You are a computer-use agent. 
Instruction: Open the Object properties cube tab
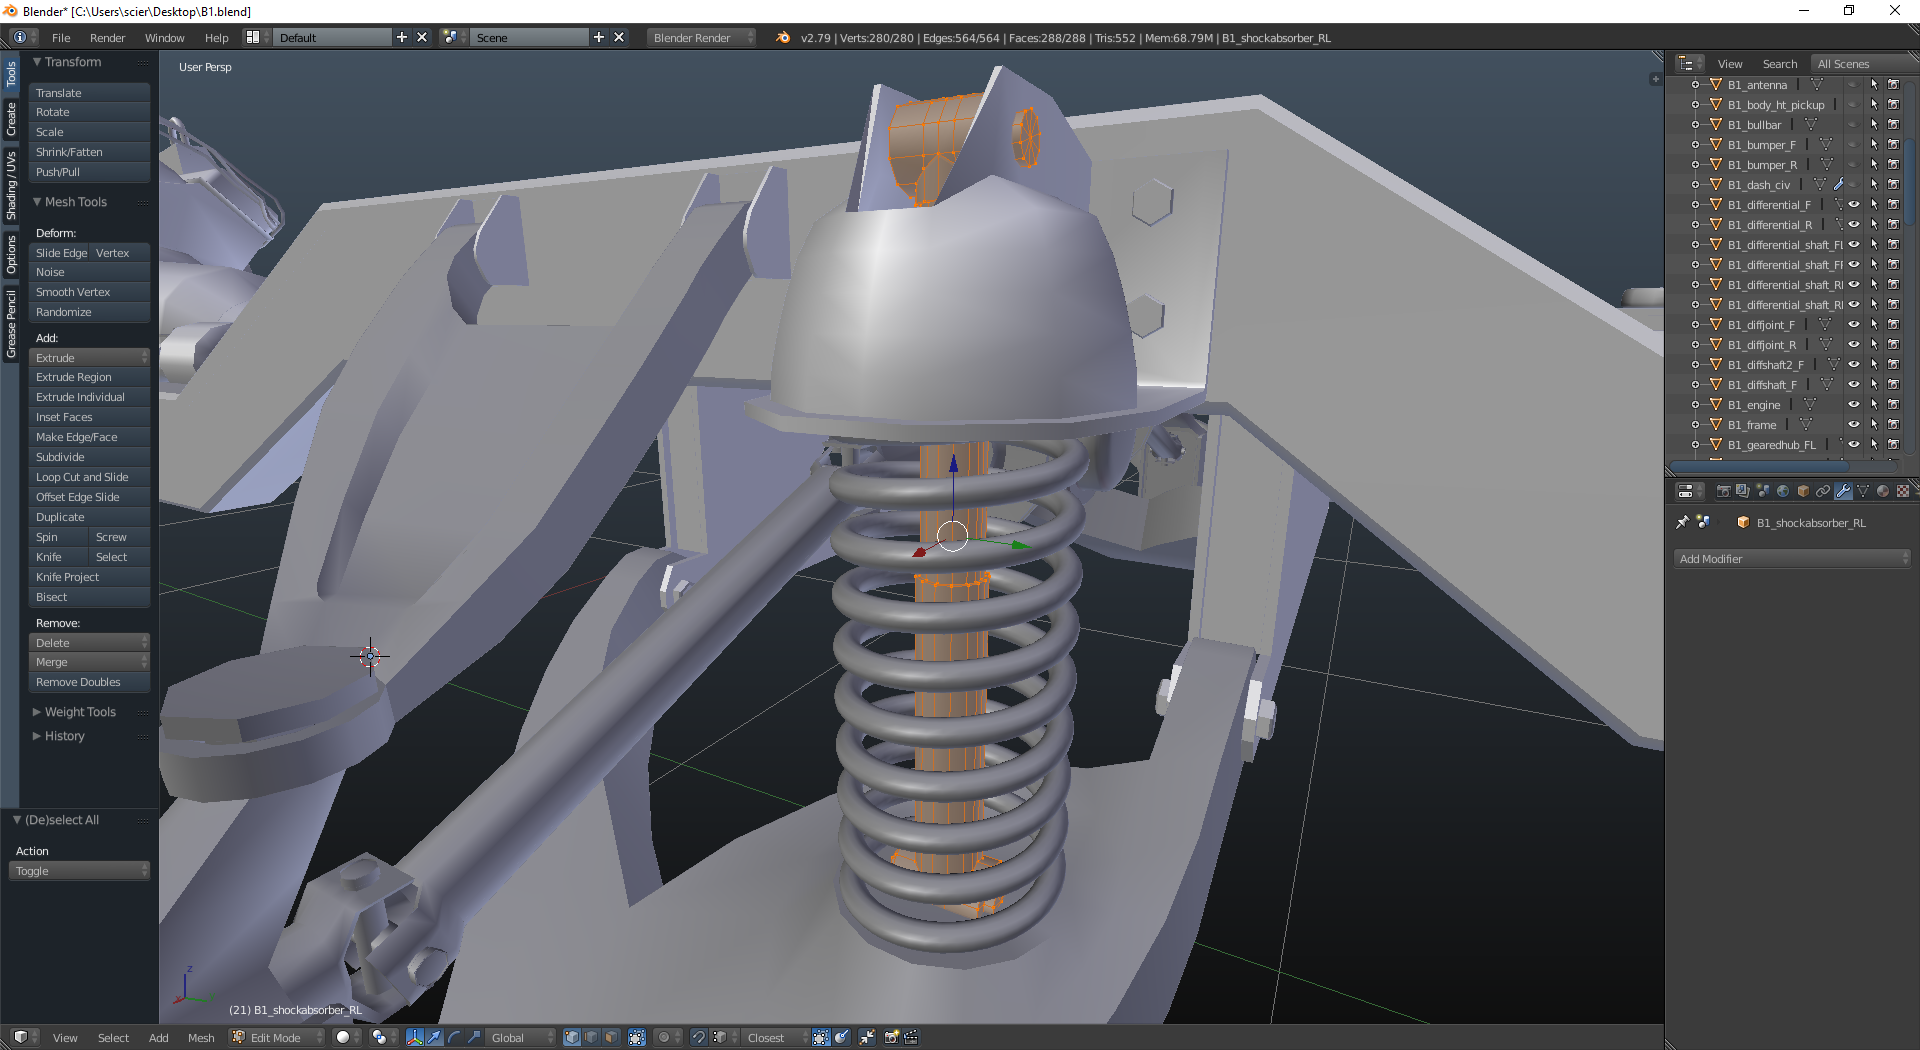pyautogui.click(x=1803, y=491)
